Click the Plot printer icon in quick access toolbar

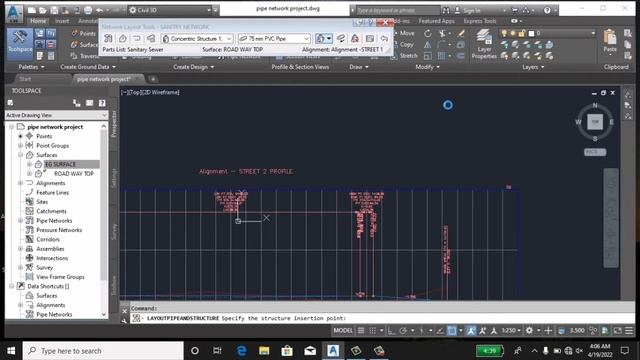88,10
